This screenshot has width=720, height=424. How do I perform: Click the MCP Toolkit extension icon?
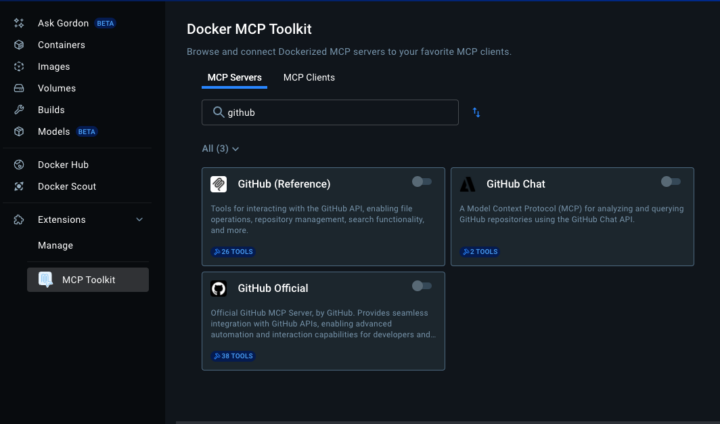click(45, 279)
